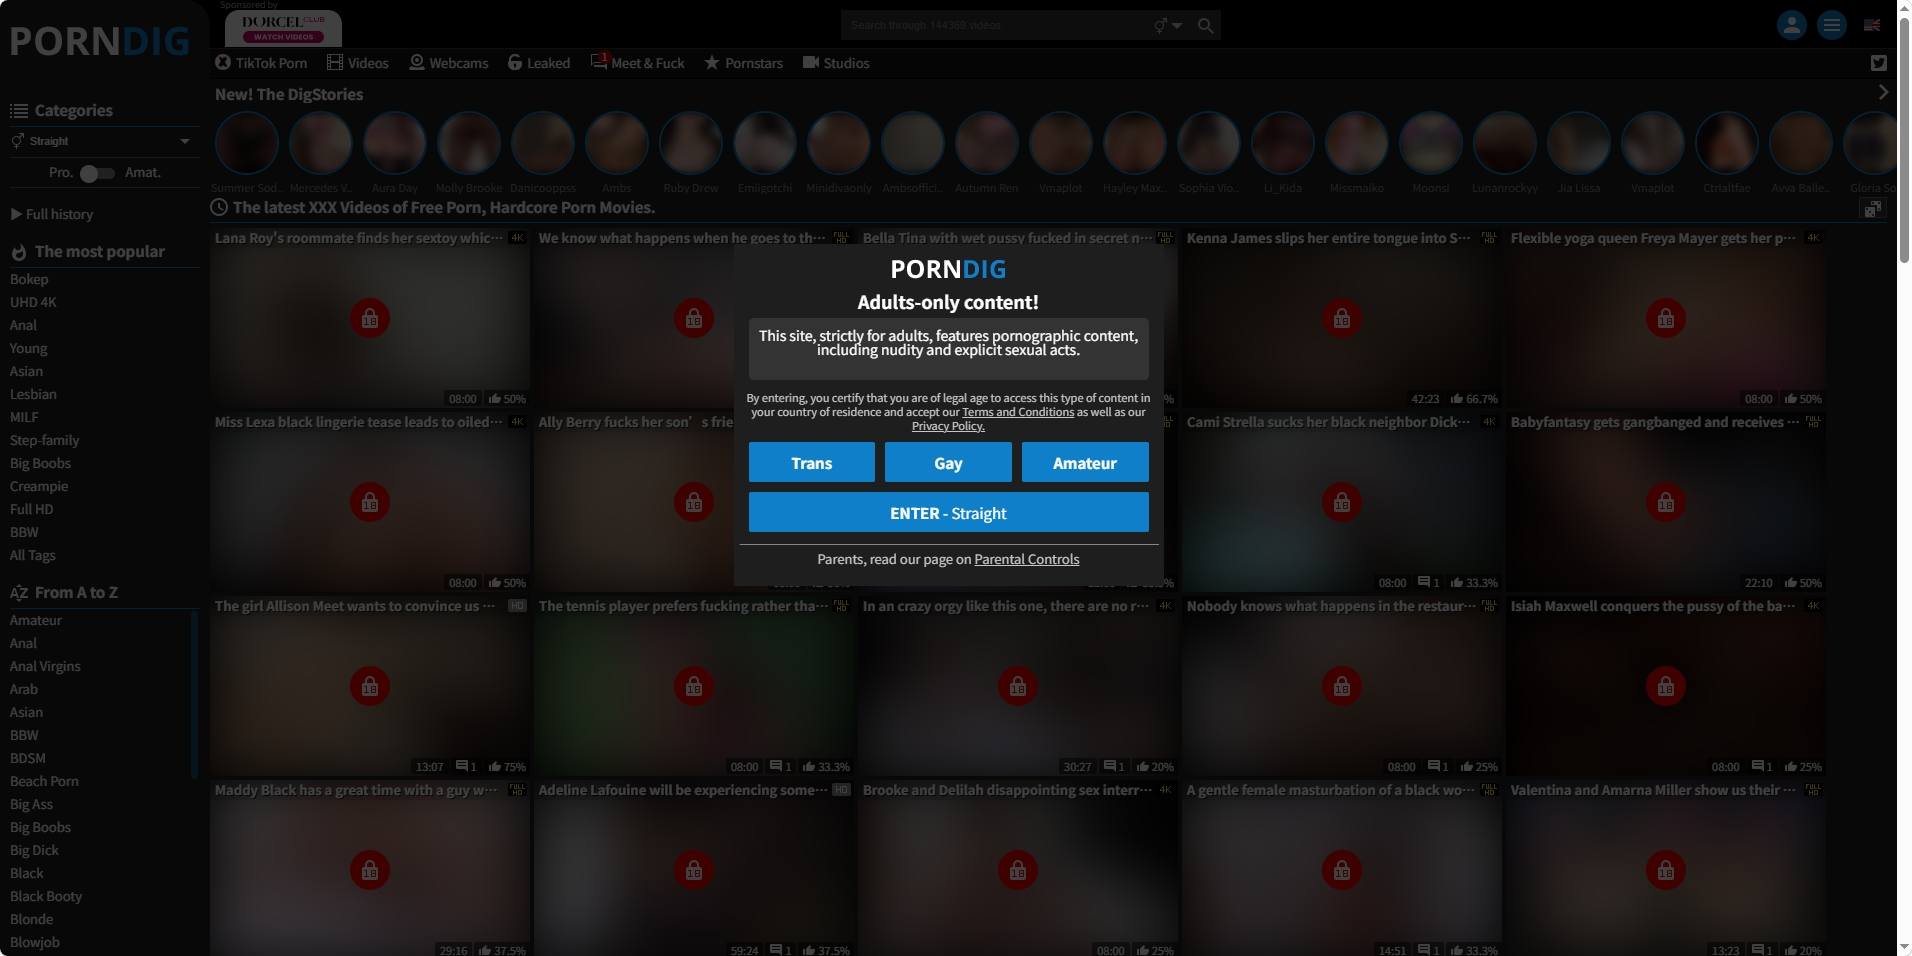Viewport: 1912px width, 956px height.
Task: Open the Parental Controls link
Action: click(1027, 559)
